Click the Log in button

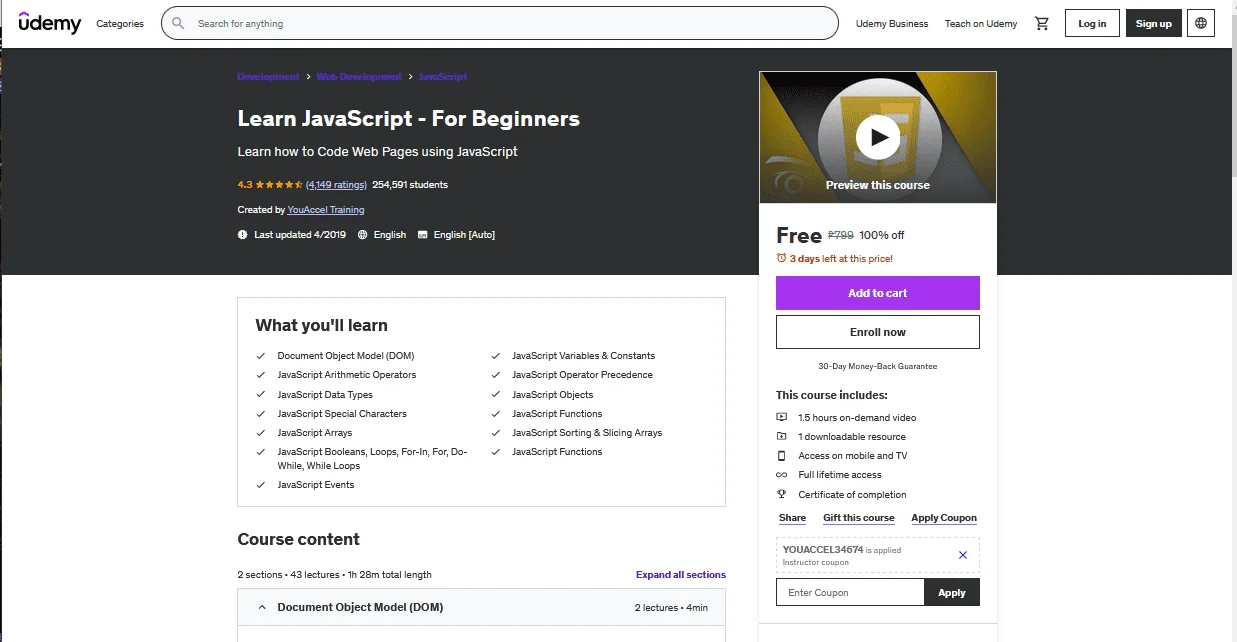point(1092,23)
